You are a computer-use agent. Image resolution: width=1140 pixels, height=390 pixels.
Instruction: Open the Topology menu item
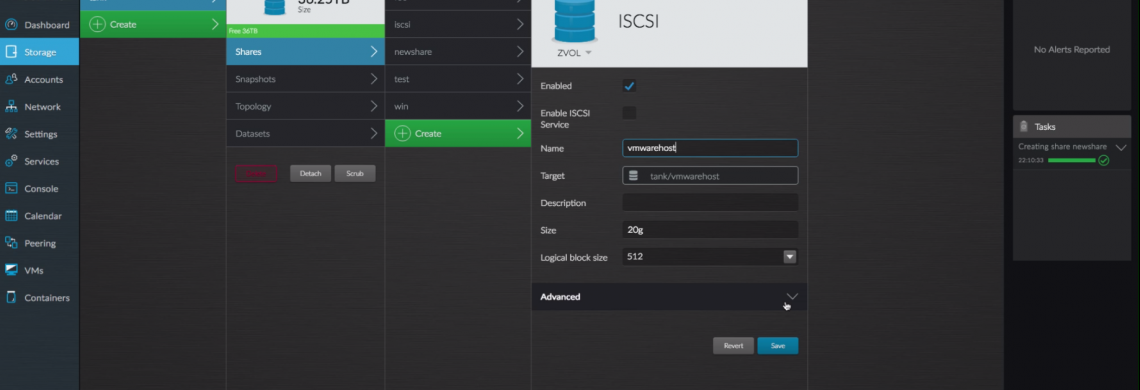click(305, 106)
